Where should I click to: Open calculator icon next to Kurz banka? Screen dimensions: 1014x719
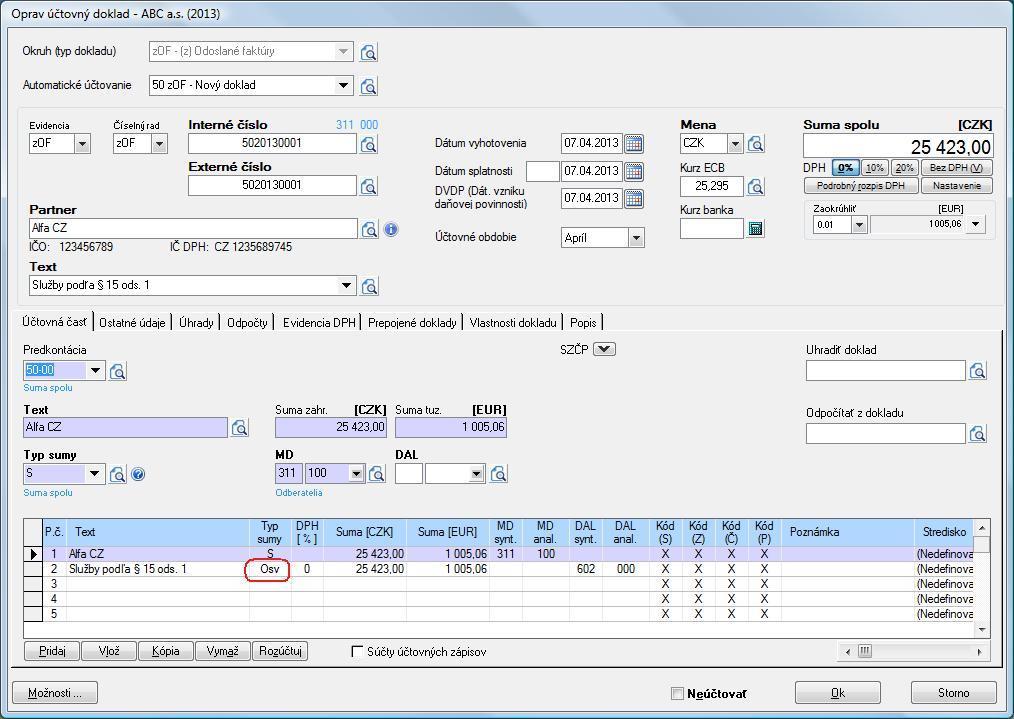click(x=755, y=228)
